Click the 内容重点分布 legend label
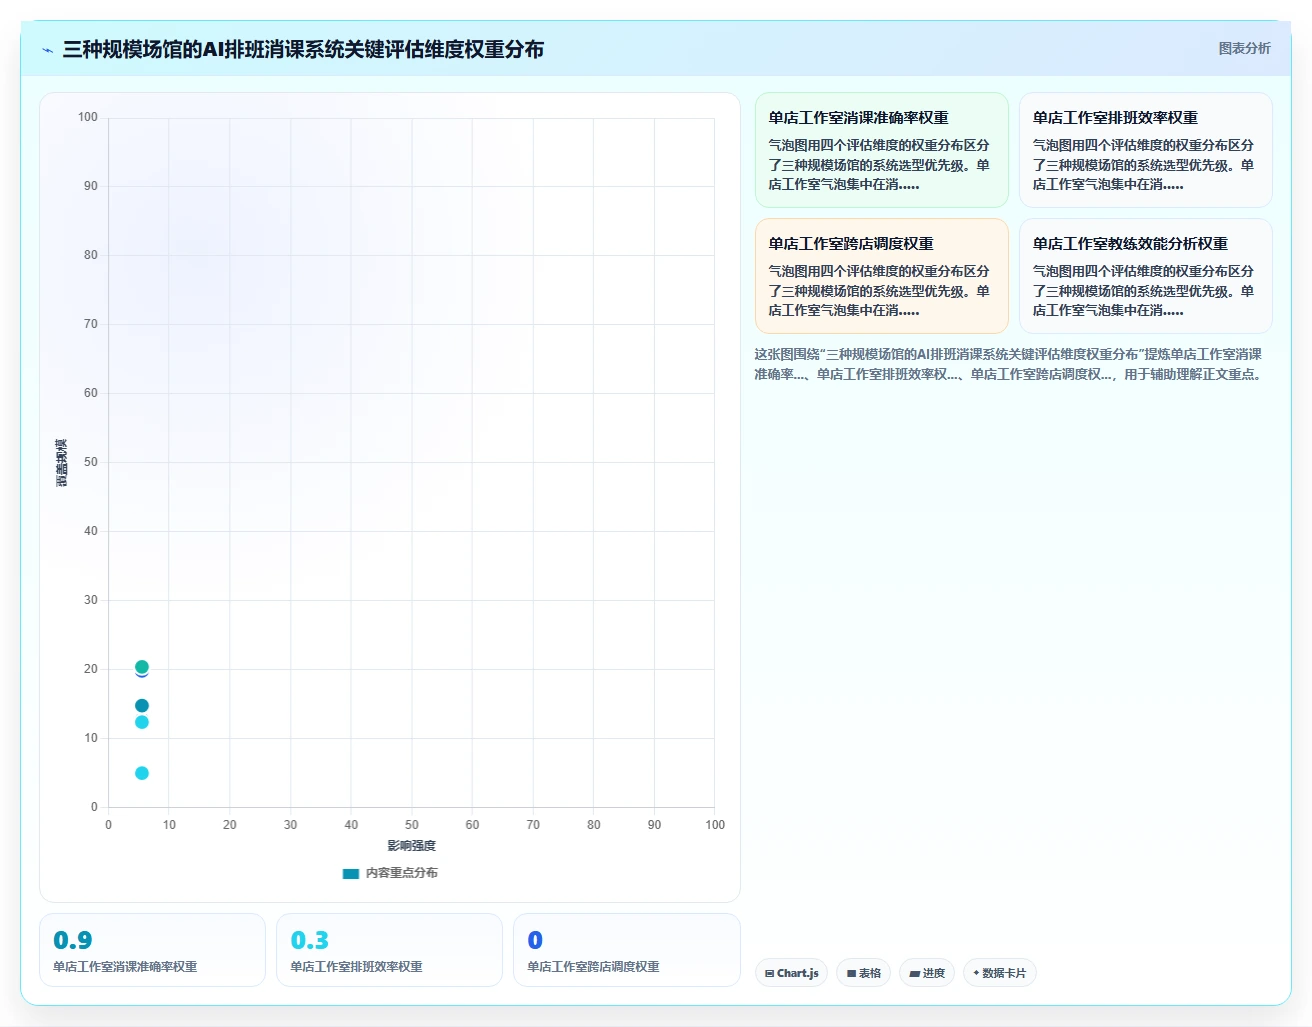Screen dimensions: 1312x1027 (x=402, y=873)
